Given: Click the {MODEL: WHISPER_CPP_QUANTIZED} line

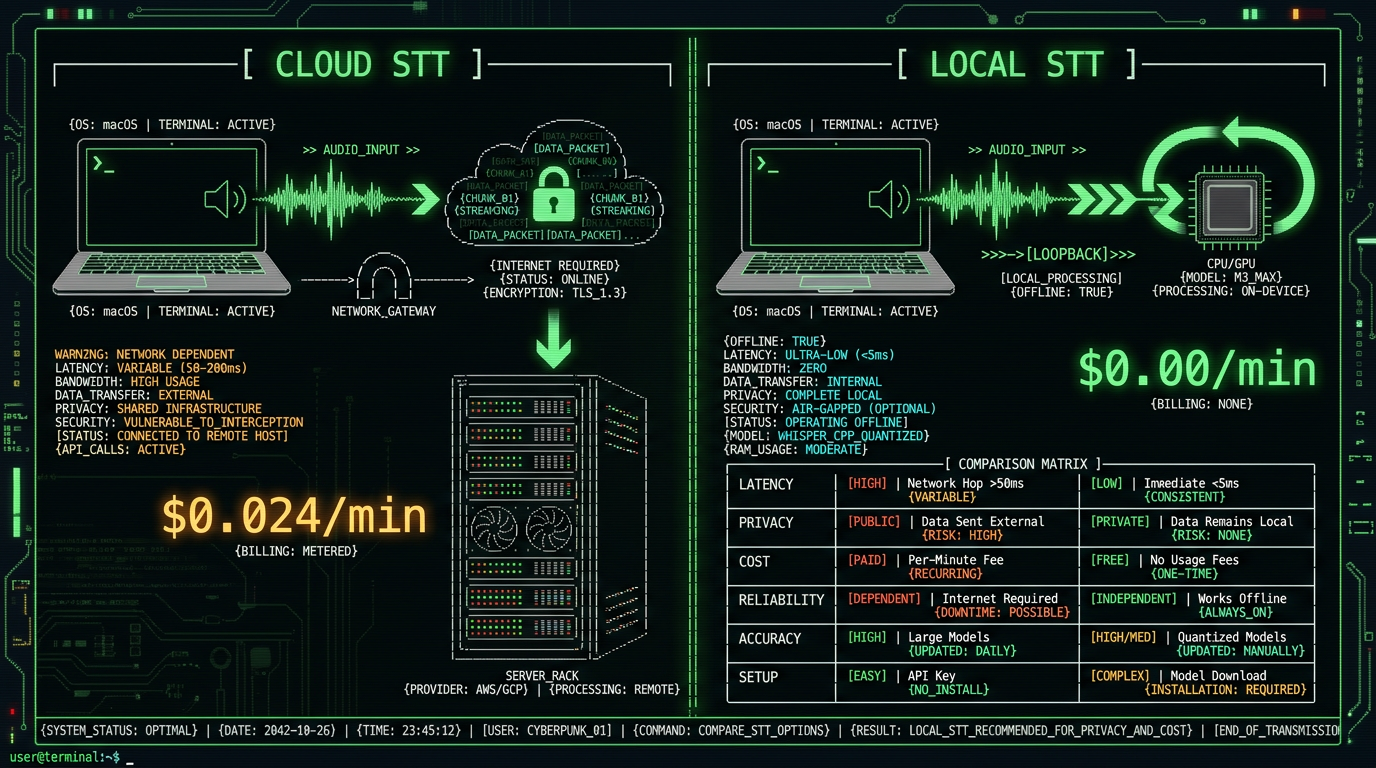Looking at the screenshot, I should tap(826, 435).
